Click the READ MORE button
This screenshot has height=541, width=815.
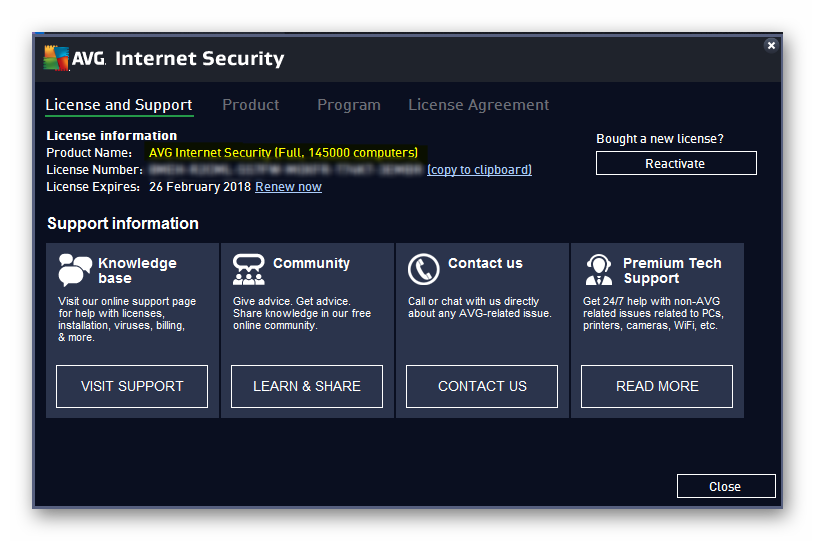click(x=657, y=386)
